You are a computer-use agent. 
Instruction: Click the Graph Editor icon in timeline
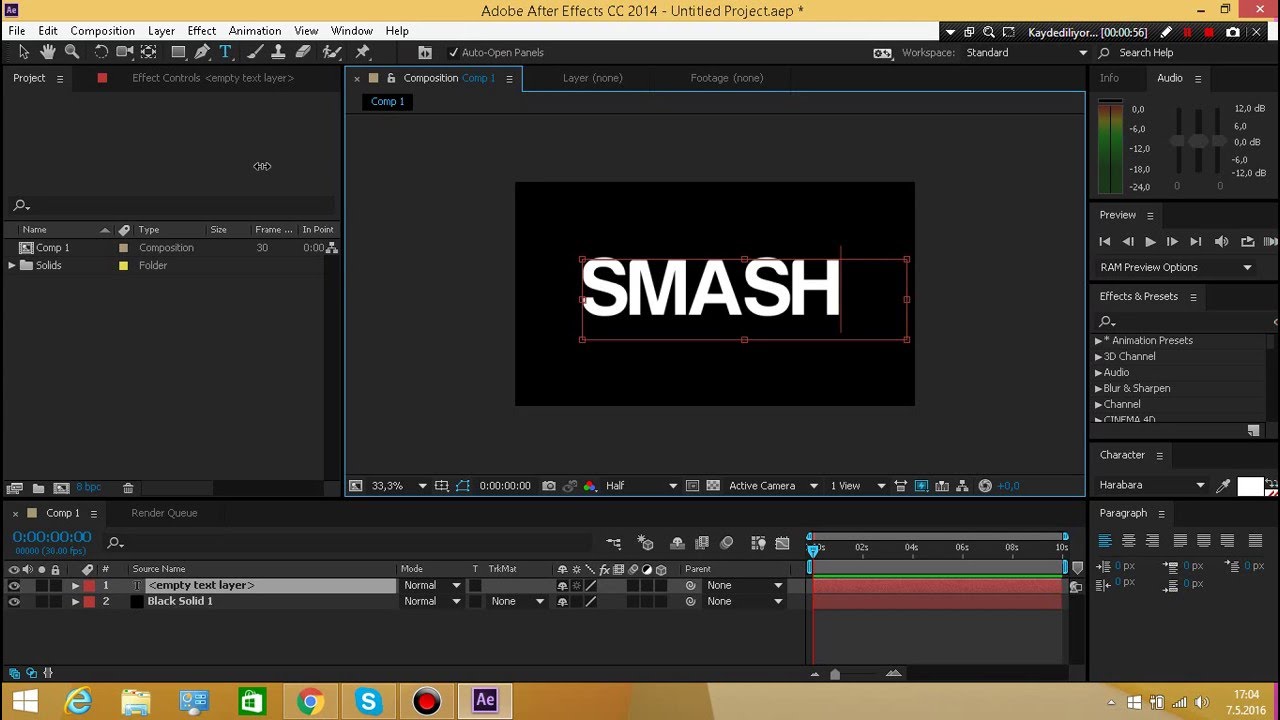(x=782, y=543)
